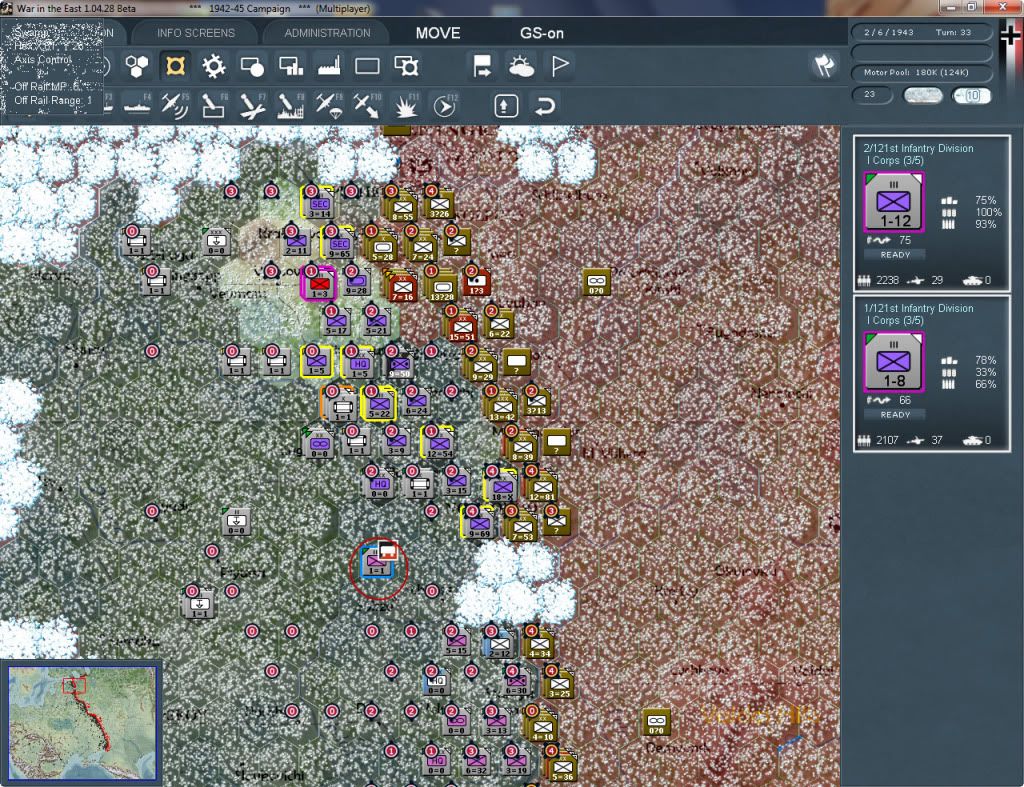Select the 18=X yellow-outlined German unit
Screen dimensions: 1024x787
tap(502, 487)
